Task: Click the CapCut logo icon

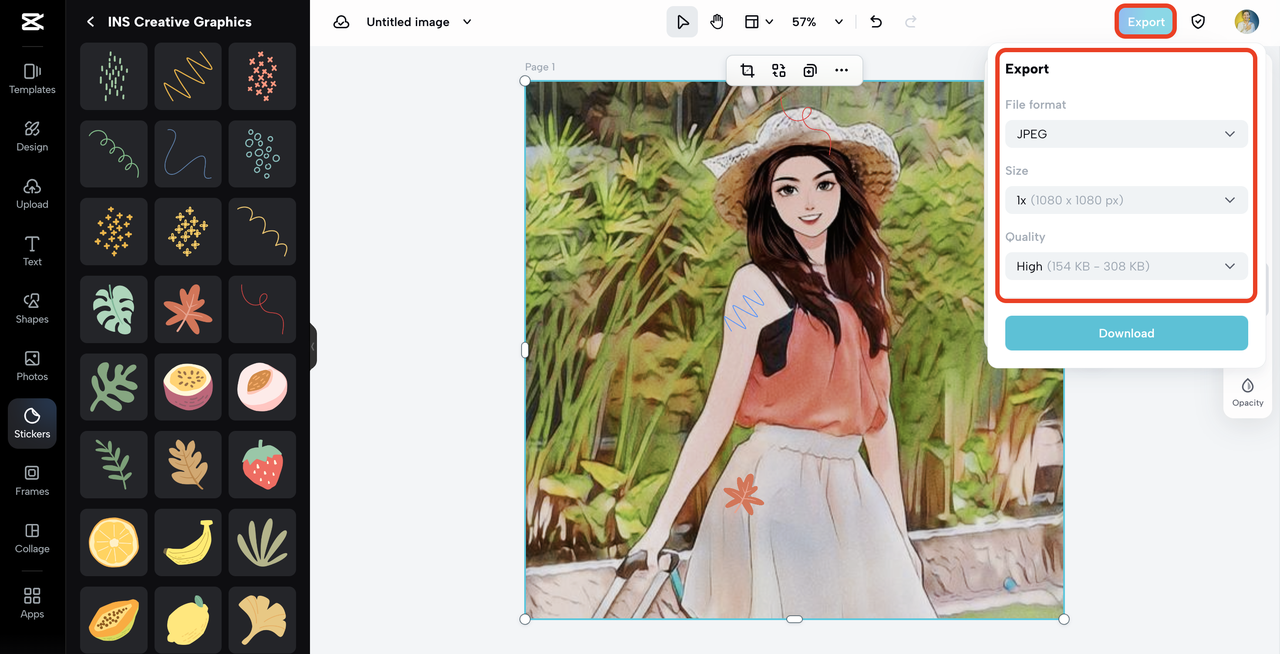Action: coord(32,23)
